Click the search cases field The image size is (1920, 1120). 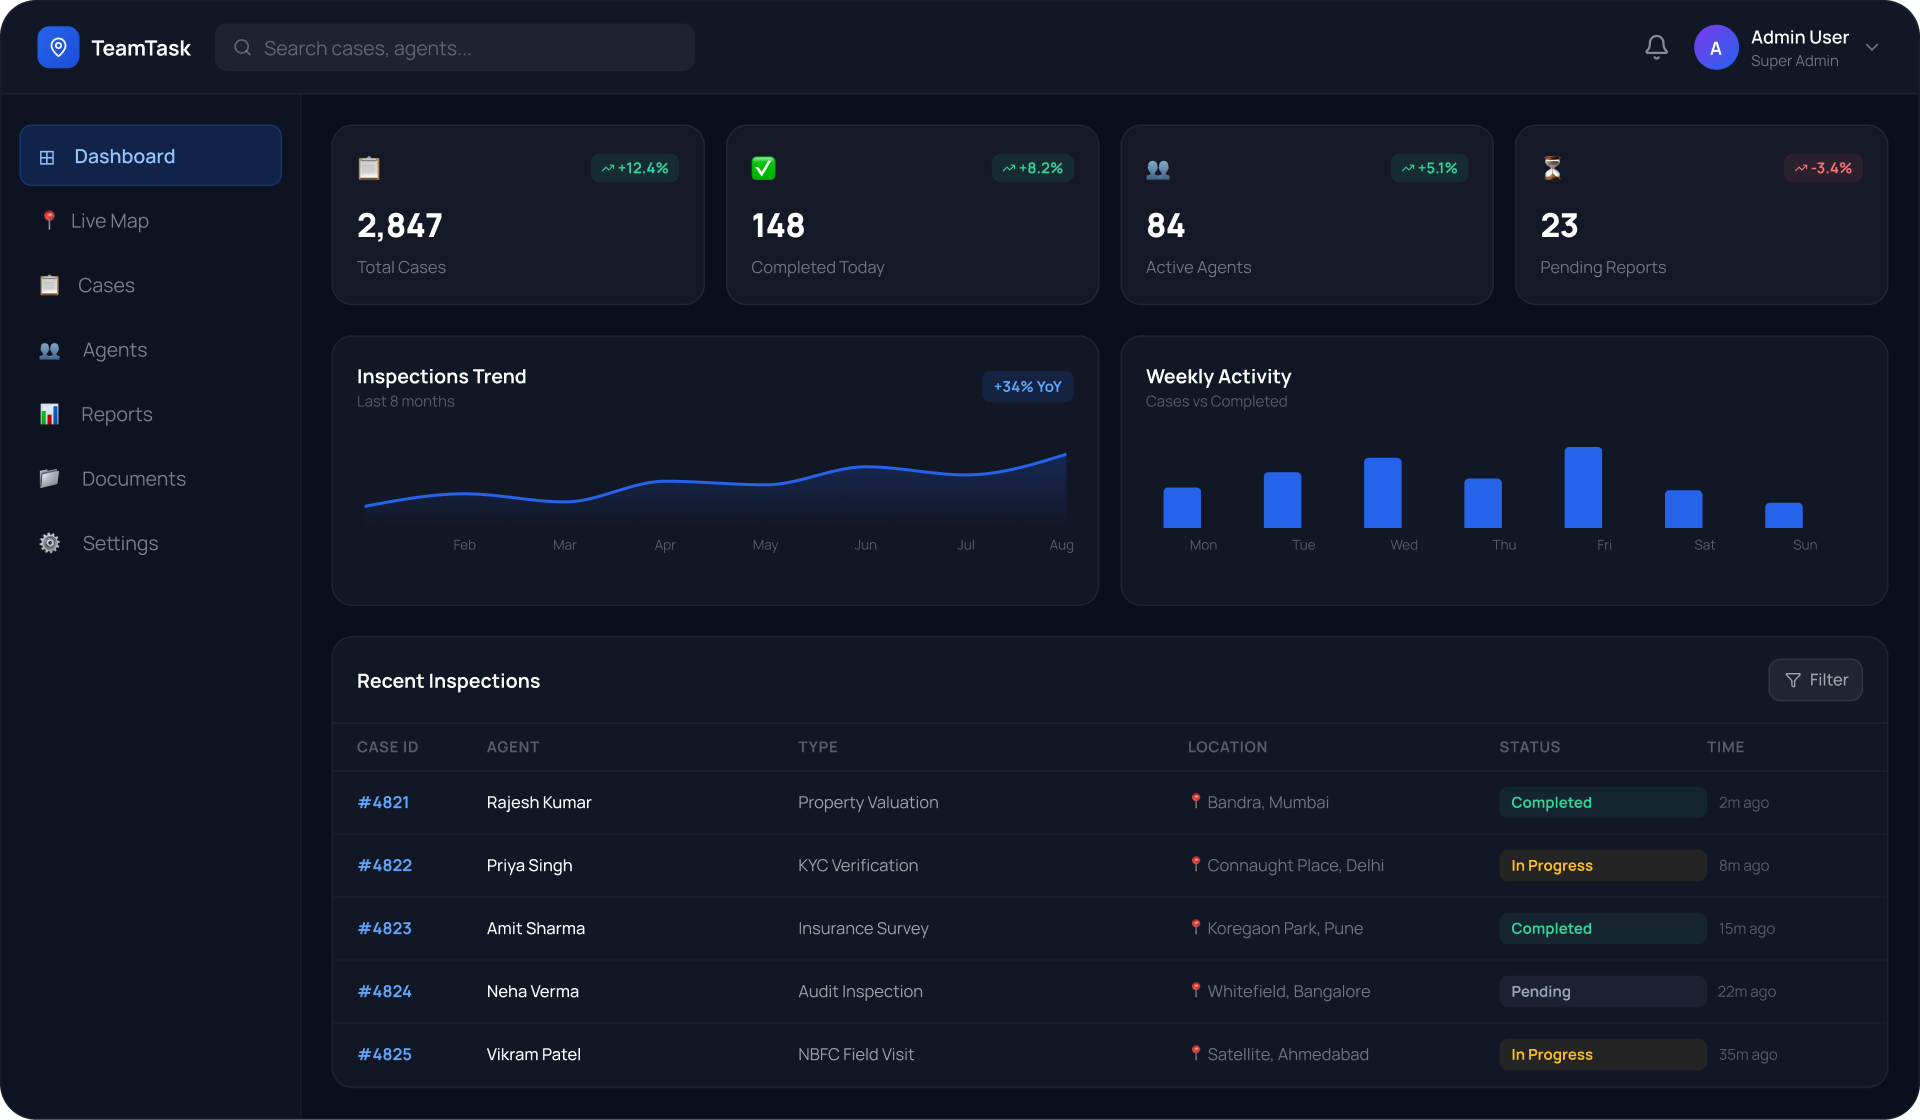click(455, 47)
